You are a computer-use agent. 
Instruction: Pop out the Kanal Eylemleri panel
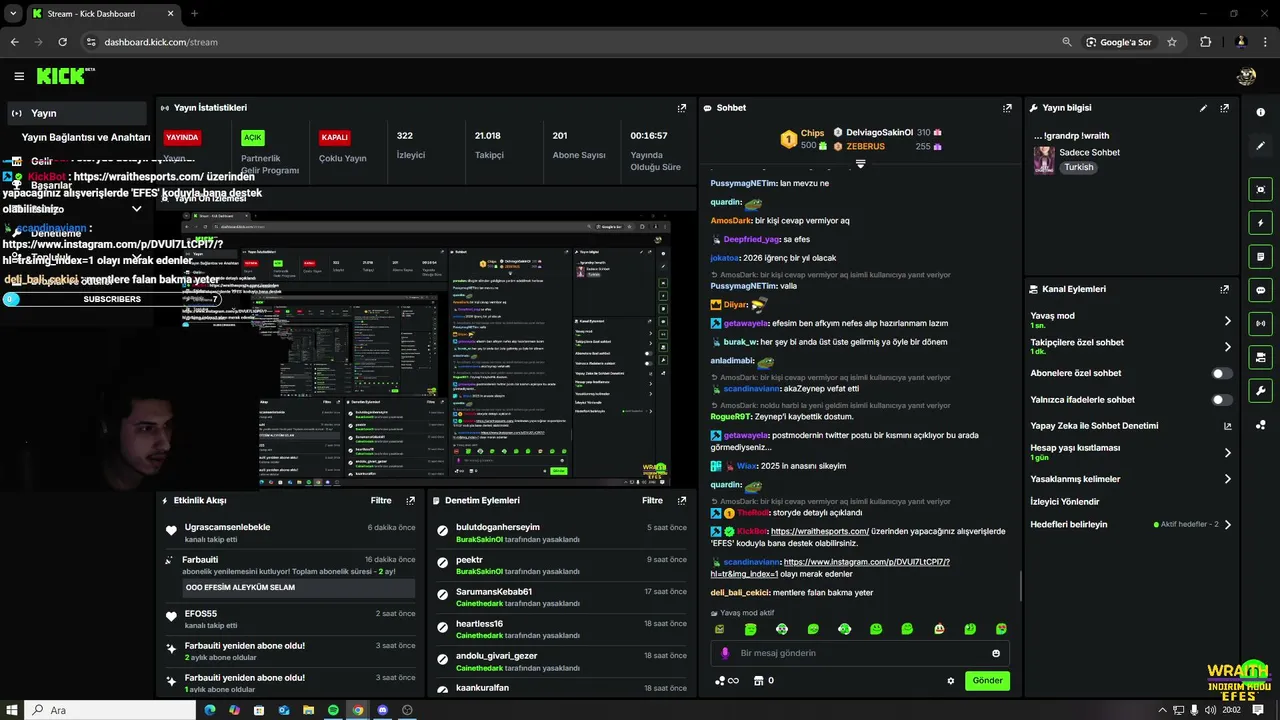pos(1224,289)
